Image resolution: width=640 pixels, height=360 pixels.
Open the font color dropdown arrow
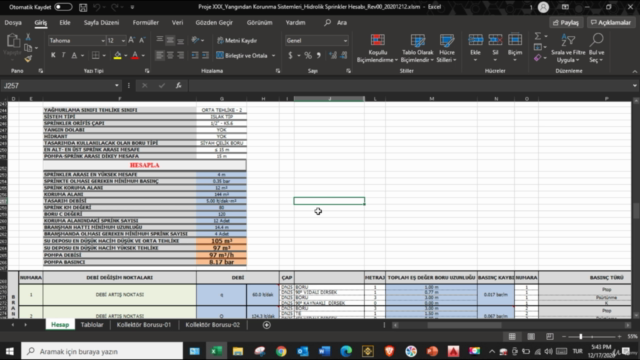click(x=143, y=56)
